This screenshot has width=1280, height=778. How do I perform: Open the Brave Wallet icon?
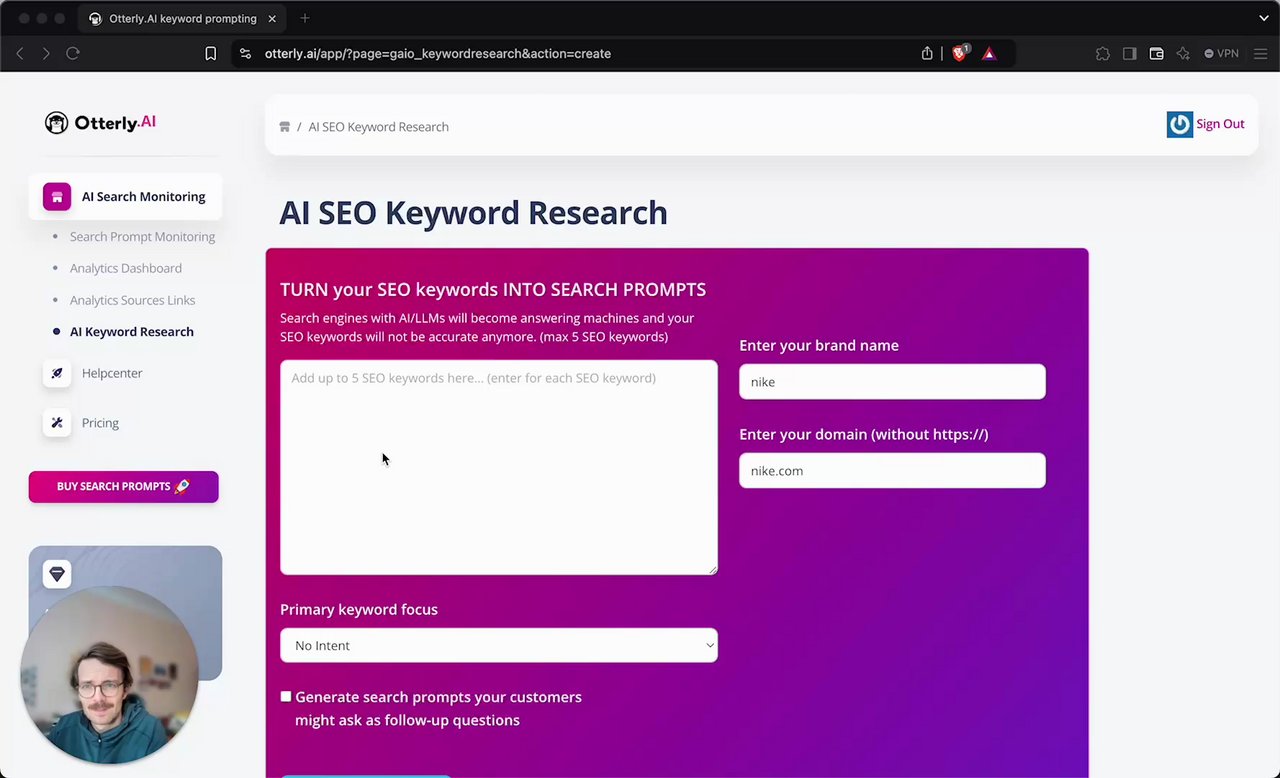[x=1157, y=54]
